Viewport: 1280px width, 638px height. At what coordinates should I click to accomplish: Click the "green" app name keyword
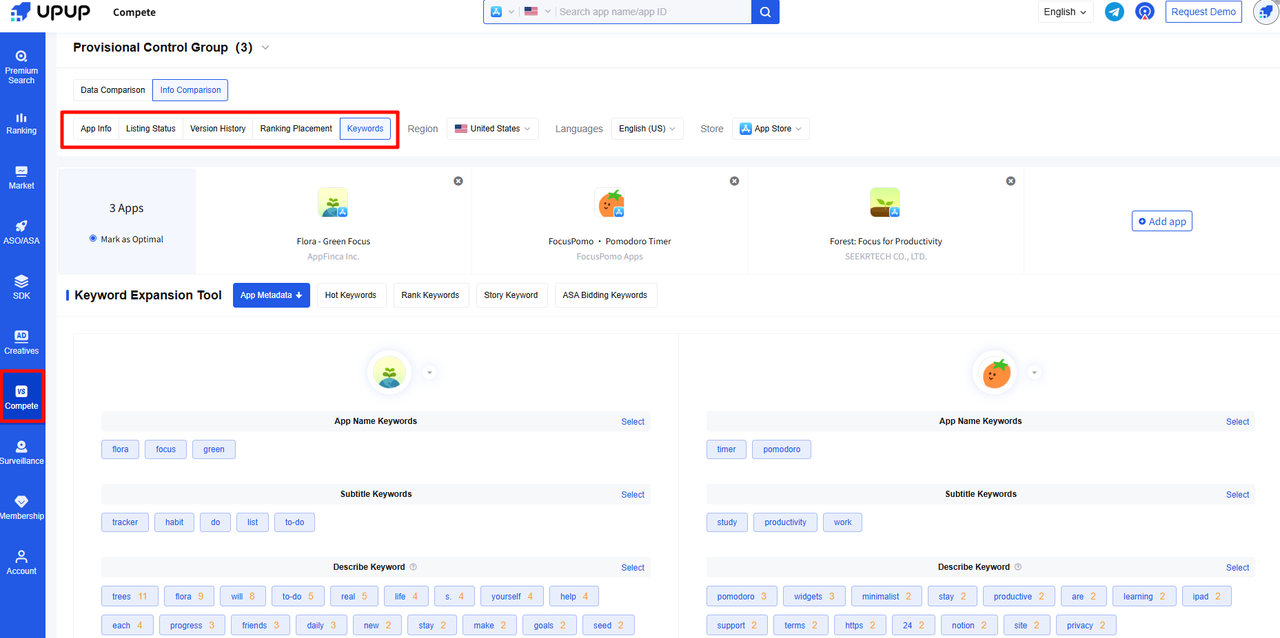click(214, 450)
